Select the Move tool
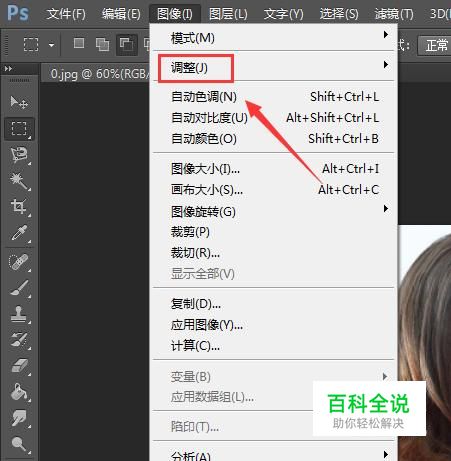Screen dimensions: 451x461 19,102
